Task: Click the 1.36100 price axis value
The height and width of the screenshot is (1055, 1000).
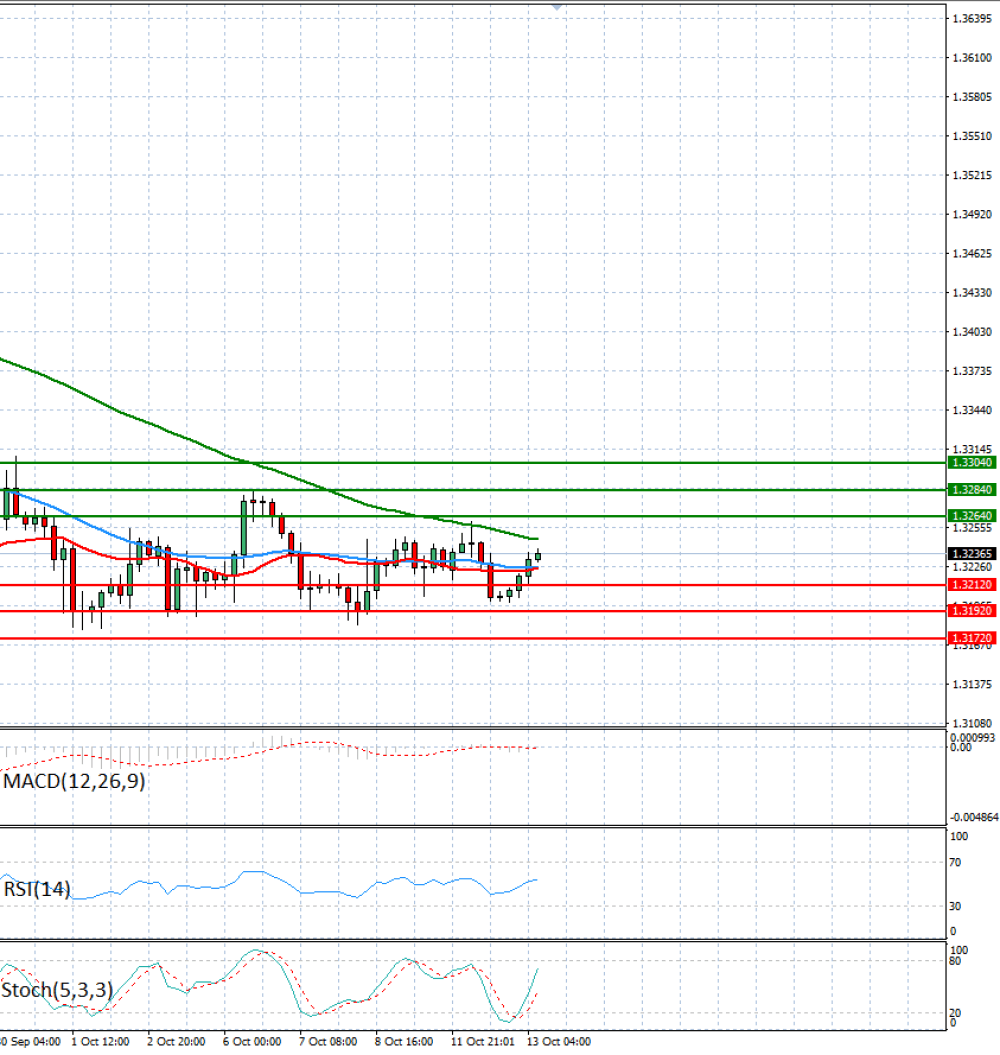Action: click(x=972, y=58)
